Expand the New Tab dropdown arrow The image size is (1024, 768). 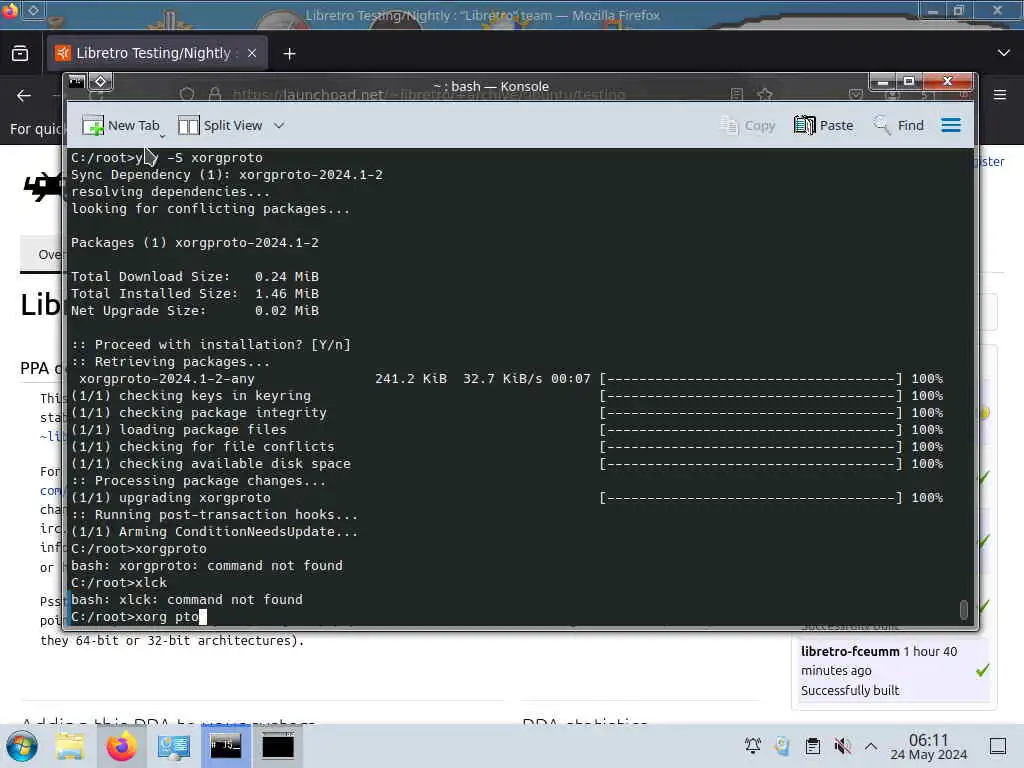click(163, 135)
